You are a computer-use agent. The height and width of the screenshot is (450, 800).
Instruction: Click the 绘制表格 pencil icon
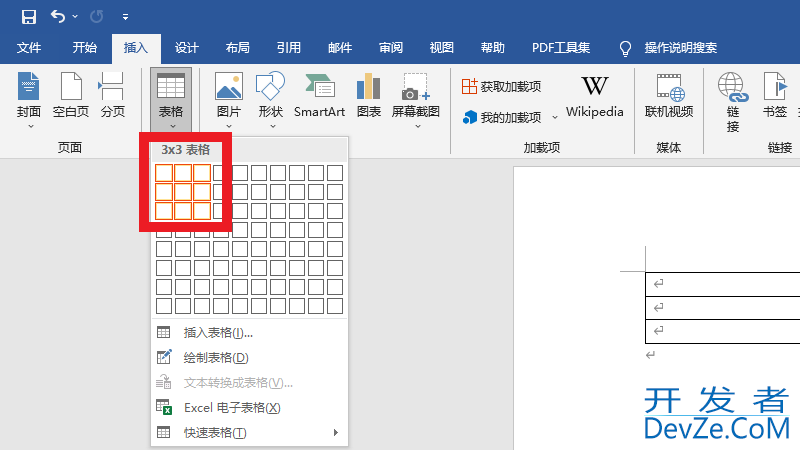[164, 357]
